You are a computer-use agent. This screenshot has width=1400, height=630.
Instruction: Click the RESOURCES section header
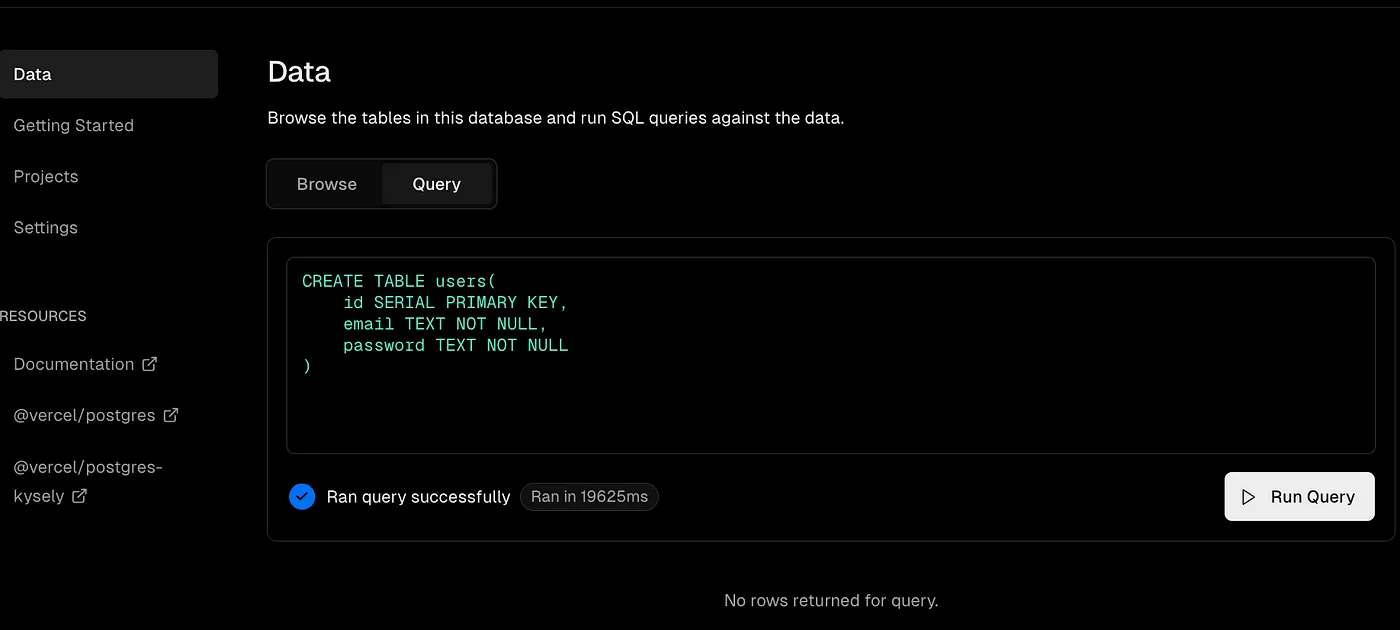coord(43,316)
